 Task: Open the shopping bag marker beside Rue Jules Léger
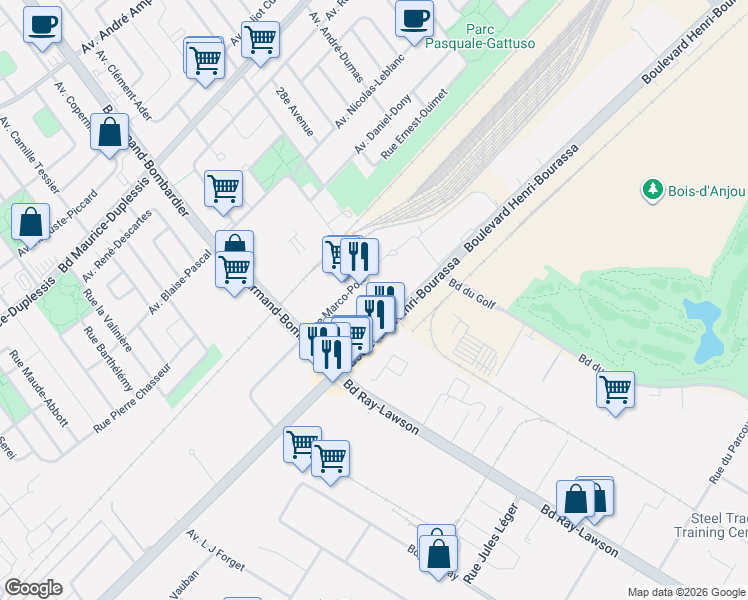click(x=439, y=555)
